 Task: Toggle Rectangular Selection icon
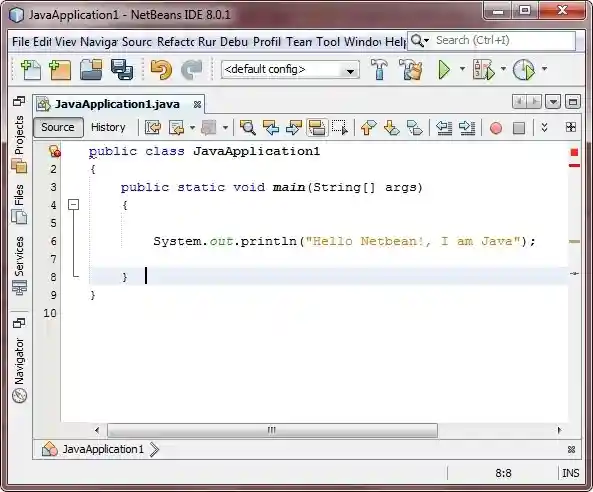click(340, 127)
